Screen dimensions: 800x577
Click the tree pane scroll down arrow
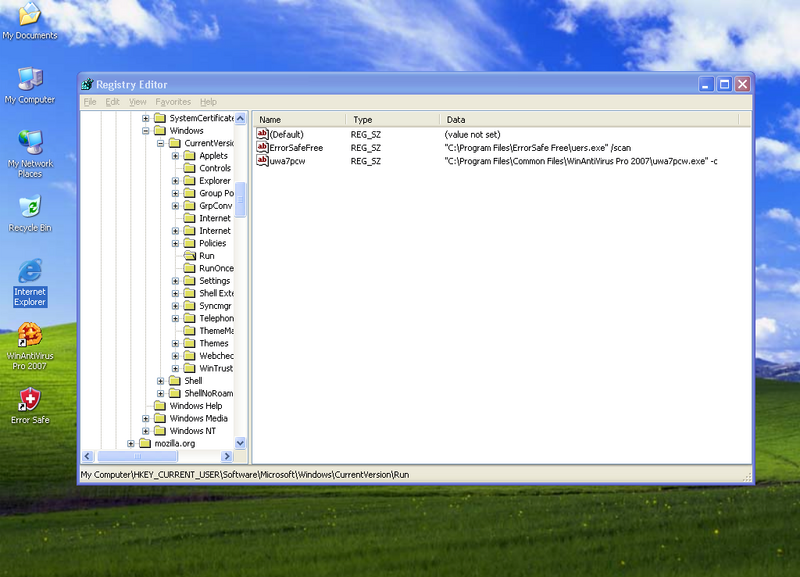click(x=240, y=443)
